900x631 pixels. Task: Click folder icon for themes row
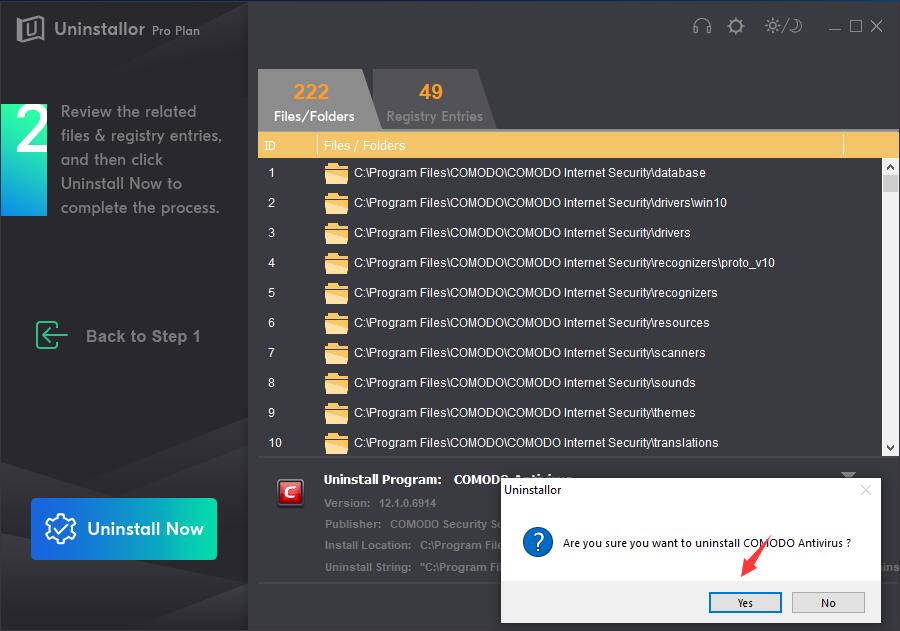tap(336, 413)
